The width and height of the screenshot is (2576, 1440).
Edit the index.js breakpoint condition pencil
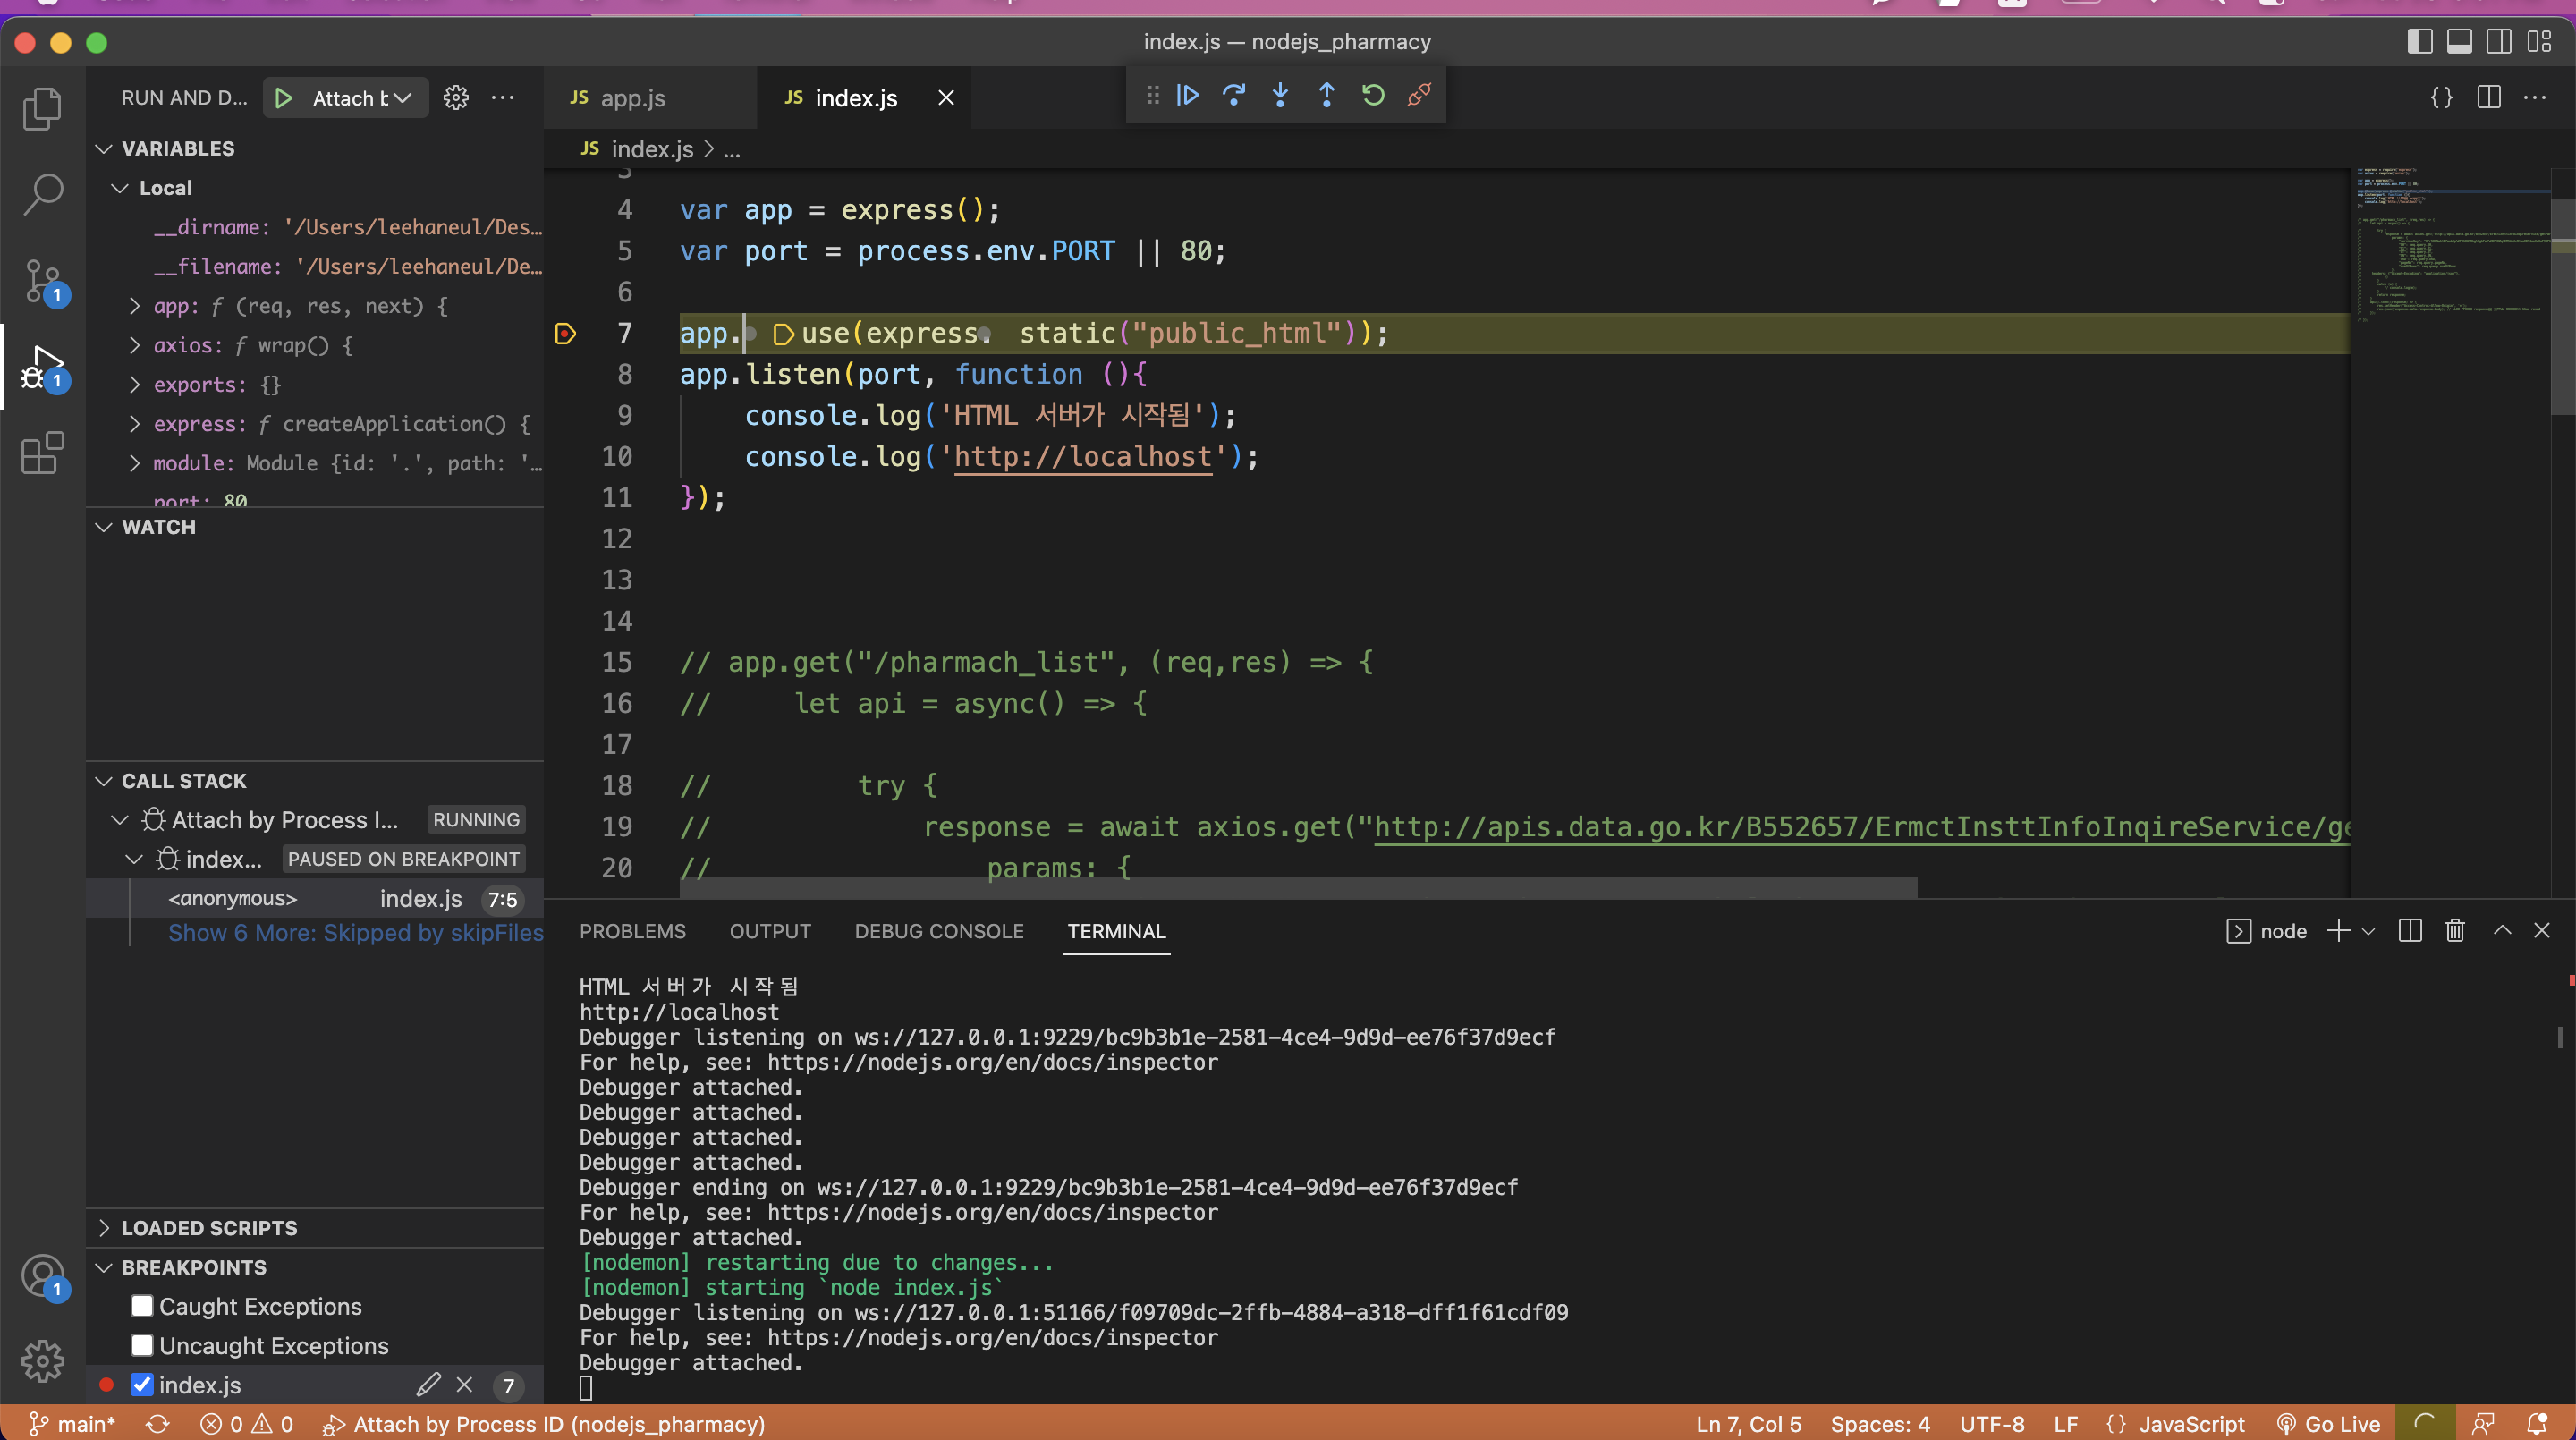click(429, 1384)
